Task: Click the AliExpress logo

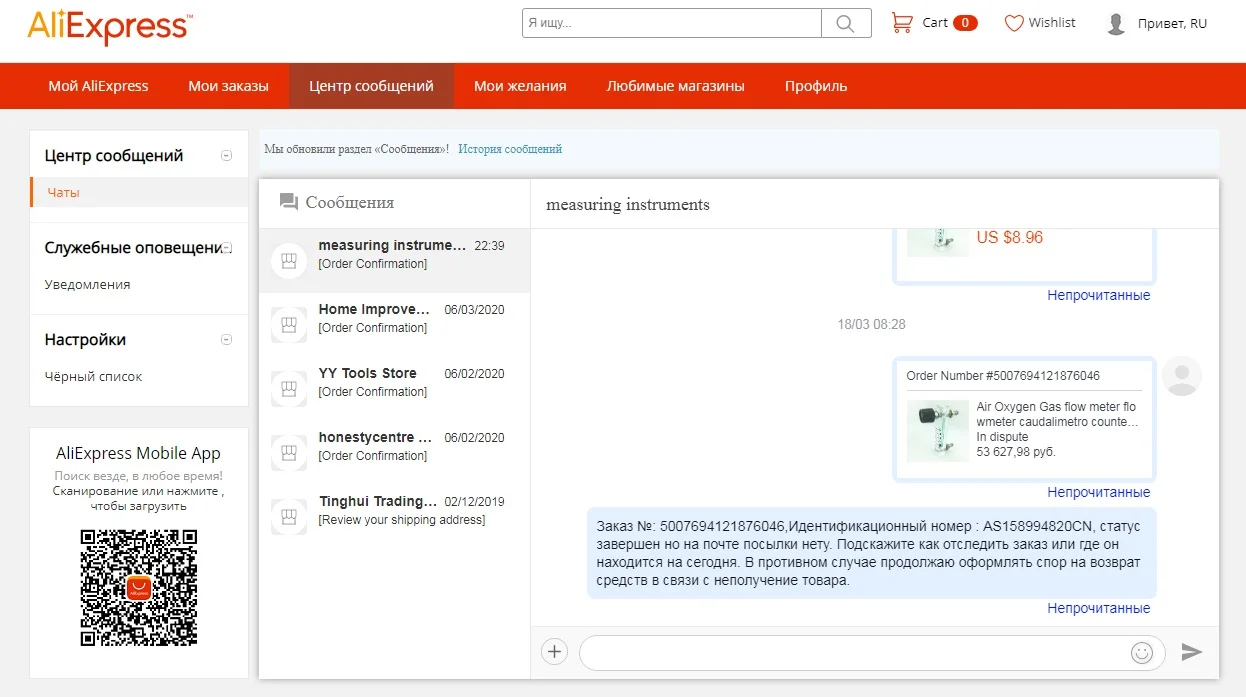Action: [110, 27]
